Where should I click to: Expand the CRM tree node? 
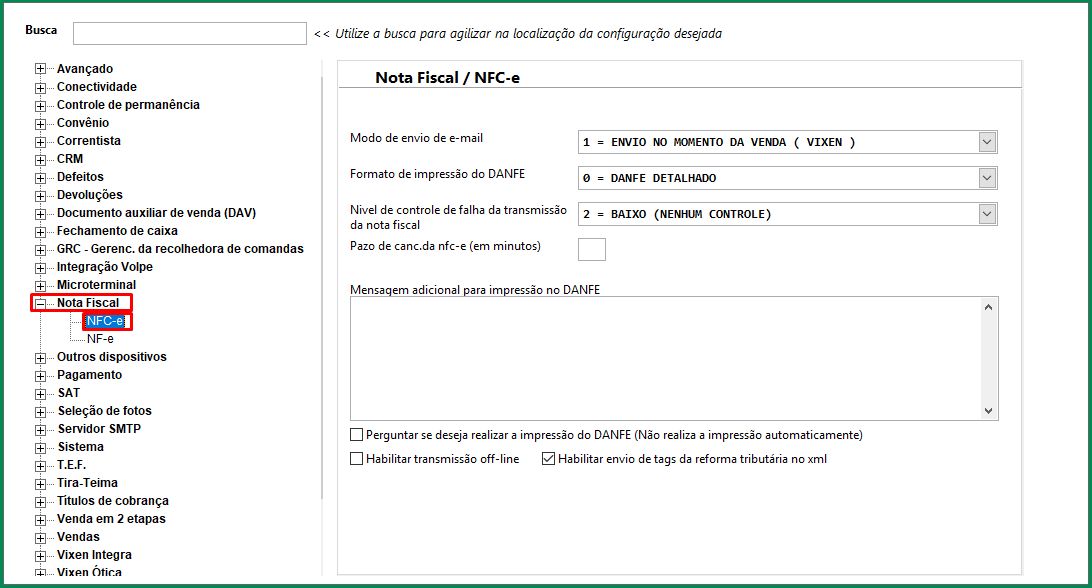40,160
